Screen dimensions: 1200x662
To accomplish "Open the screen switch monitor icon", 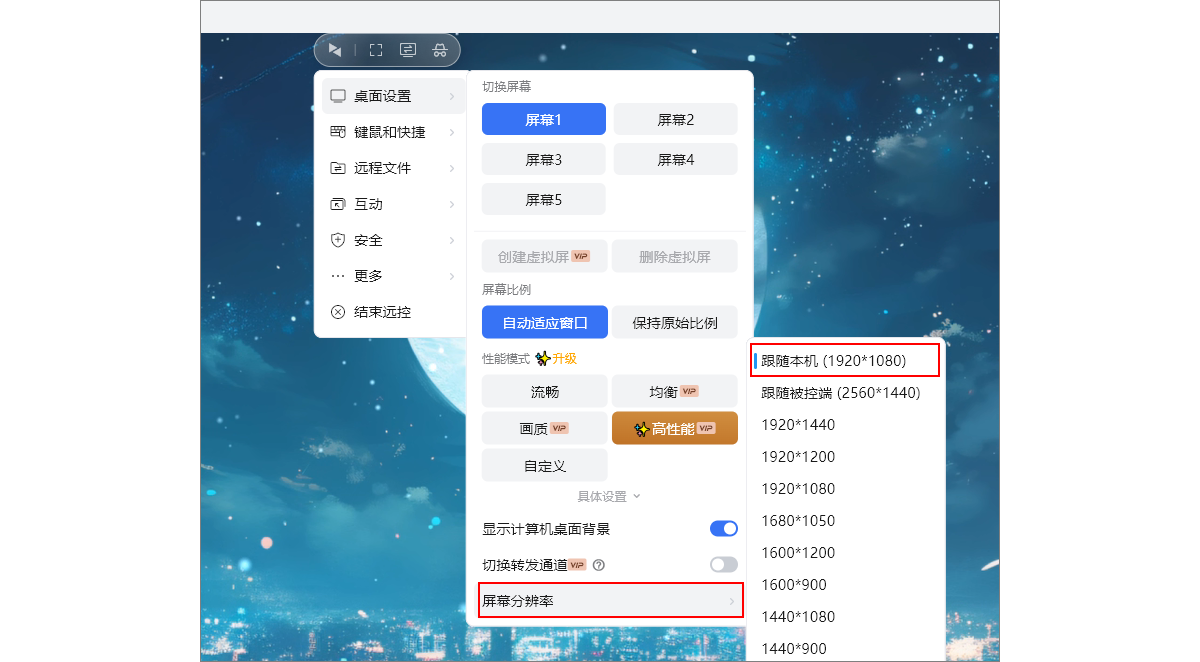I will 407,49.
